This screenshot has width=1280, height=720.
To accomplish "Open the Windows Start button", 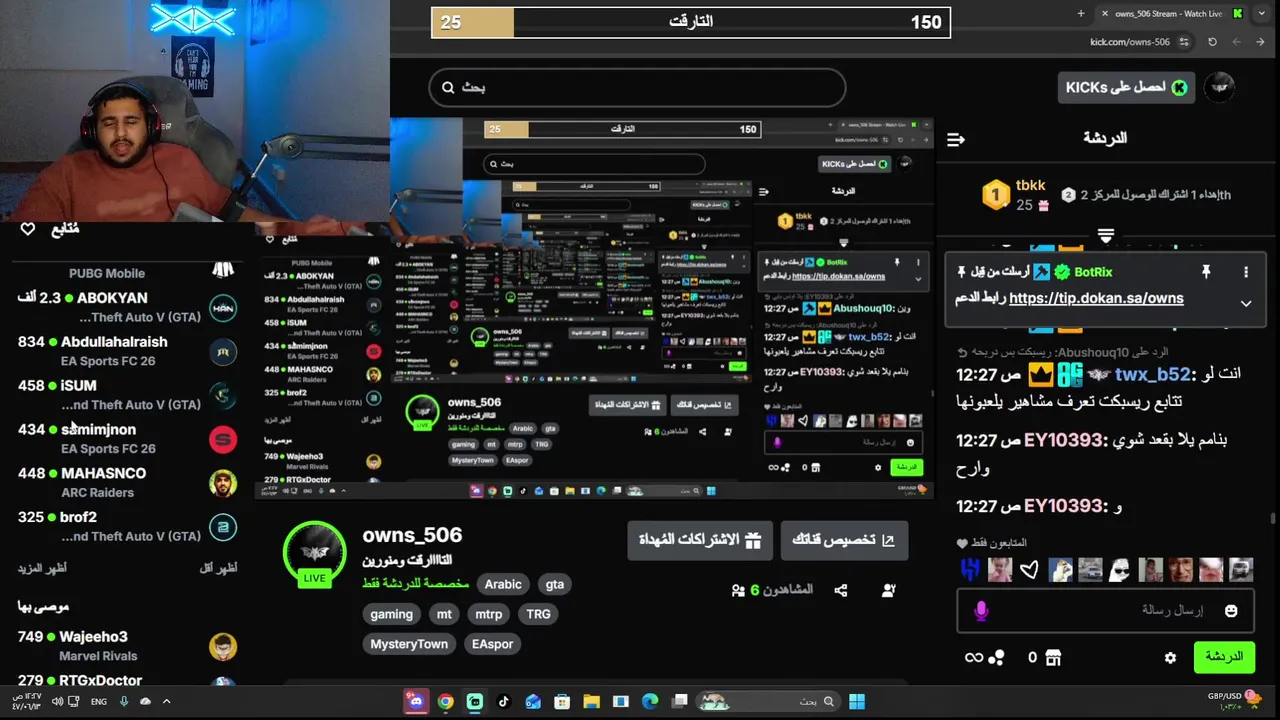I will click(857, 701).
